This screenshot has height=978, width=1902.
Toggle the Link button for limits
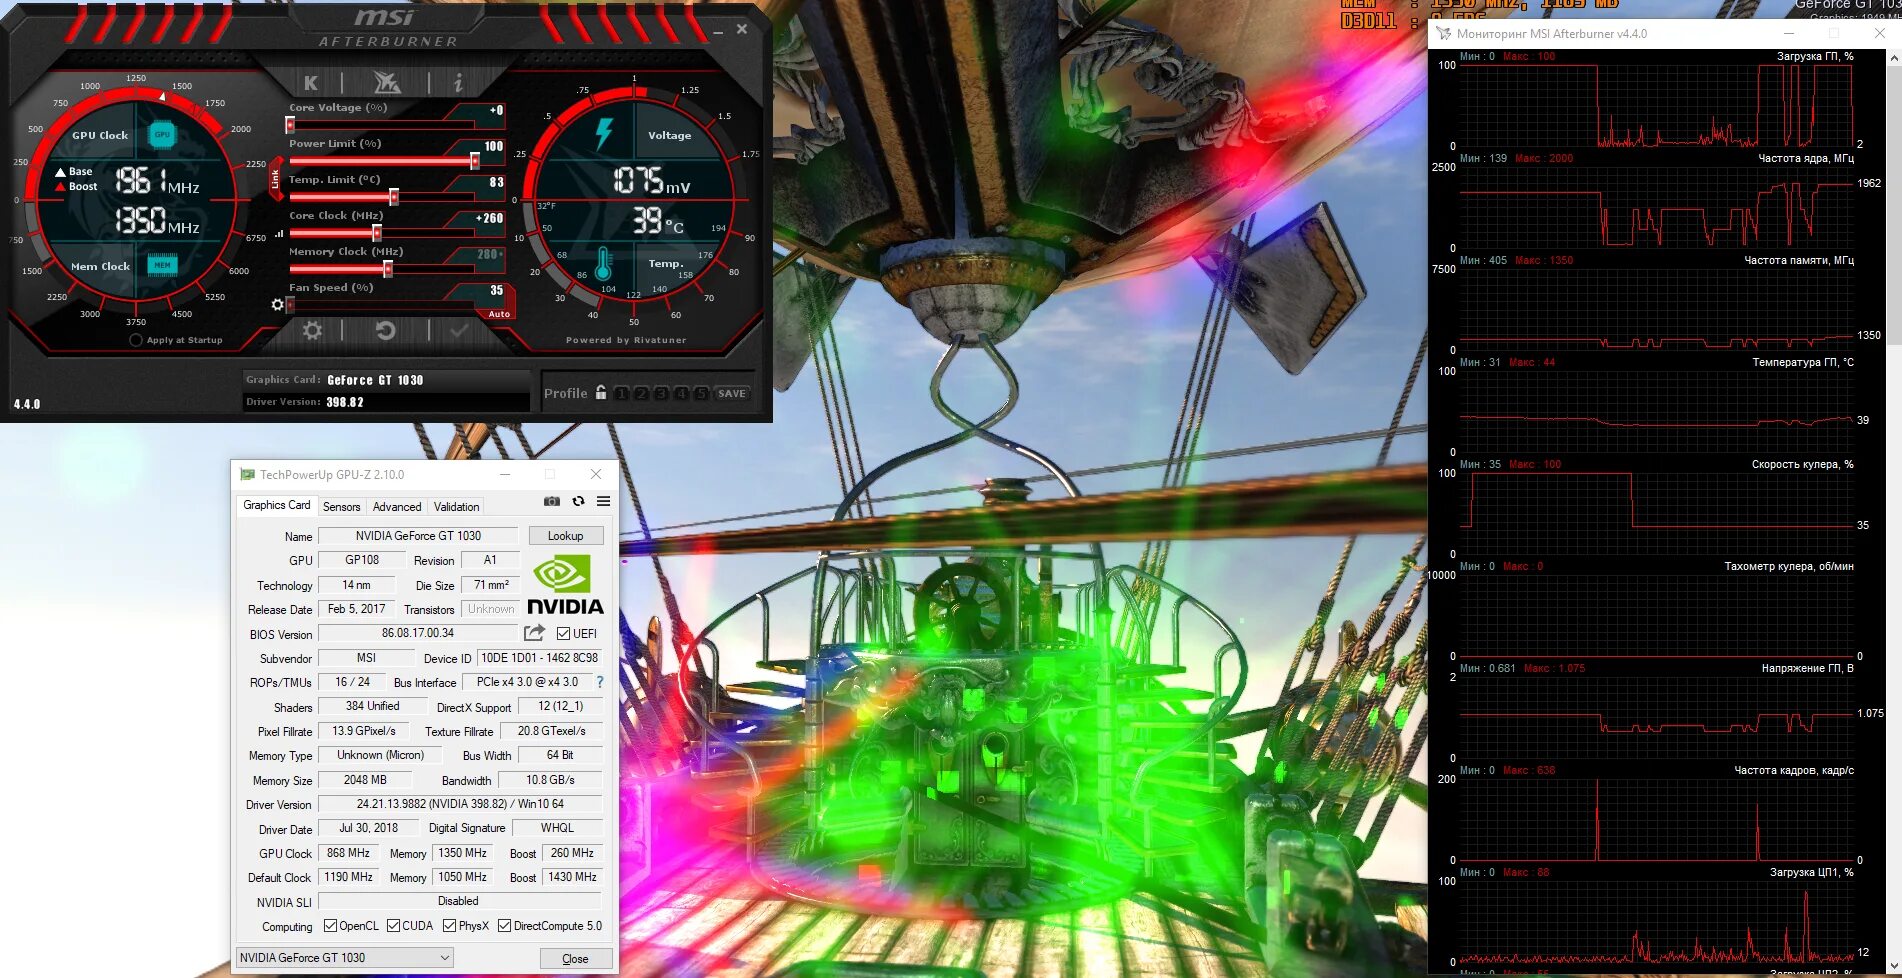pyautogui.click(x=275, y=180)
